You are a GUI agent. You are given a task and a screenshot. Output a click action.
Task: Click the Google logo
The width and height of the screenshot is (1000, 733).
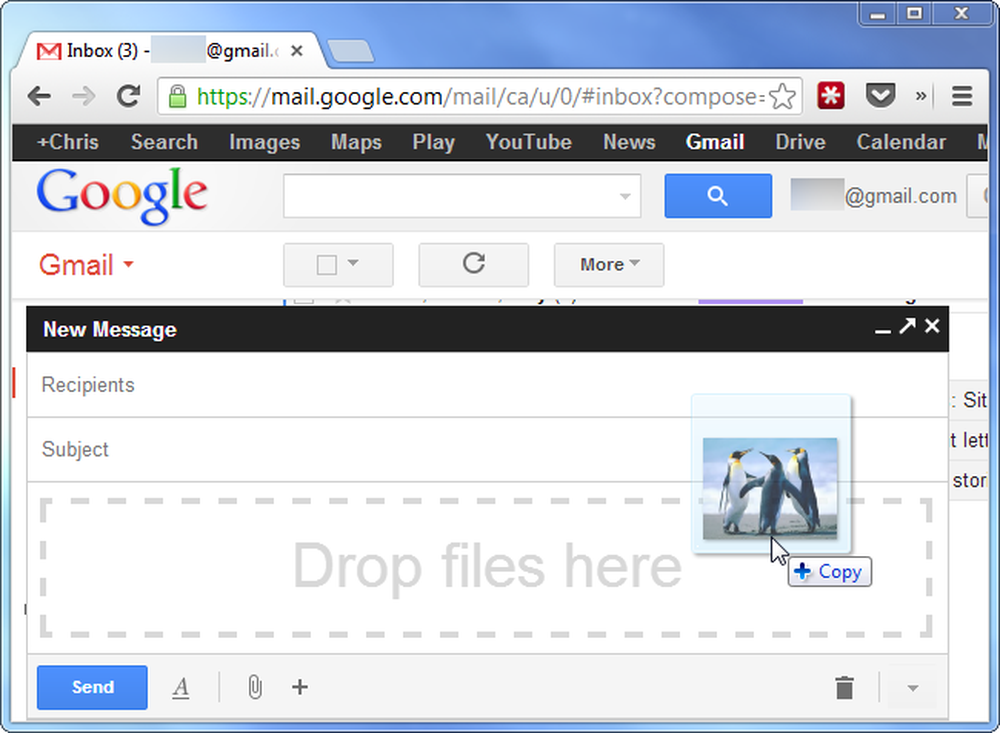pyautogui.click(x=122, y=196)
